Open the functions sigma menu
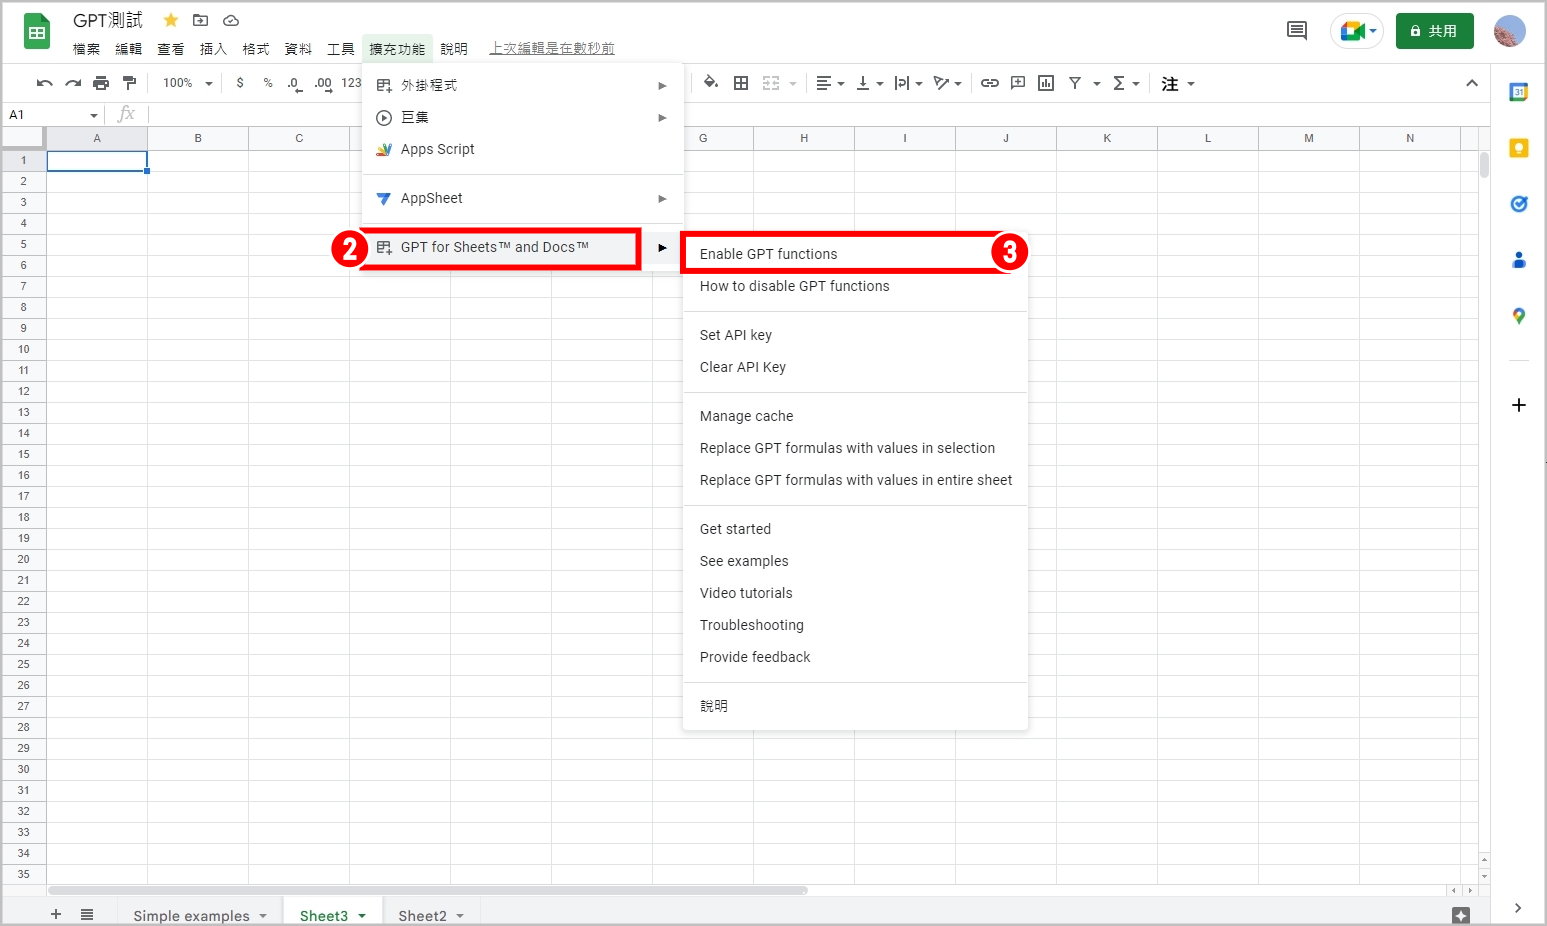This screenshot has height=926, width=1547. (x=1125, y=83)
